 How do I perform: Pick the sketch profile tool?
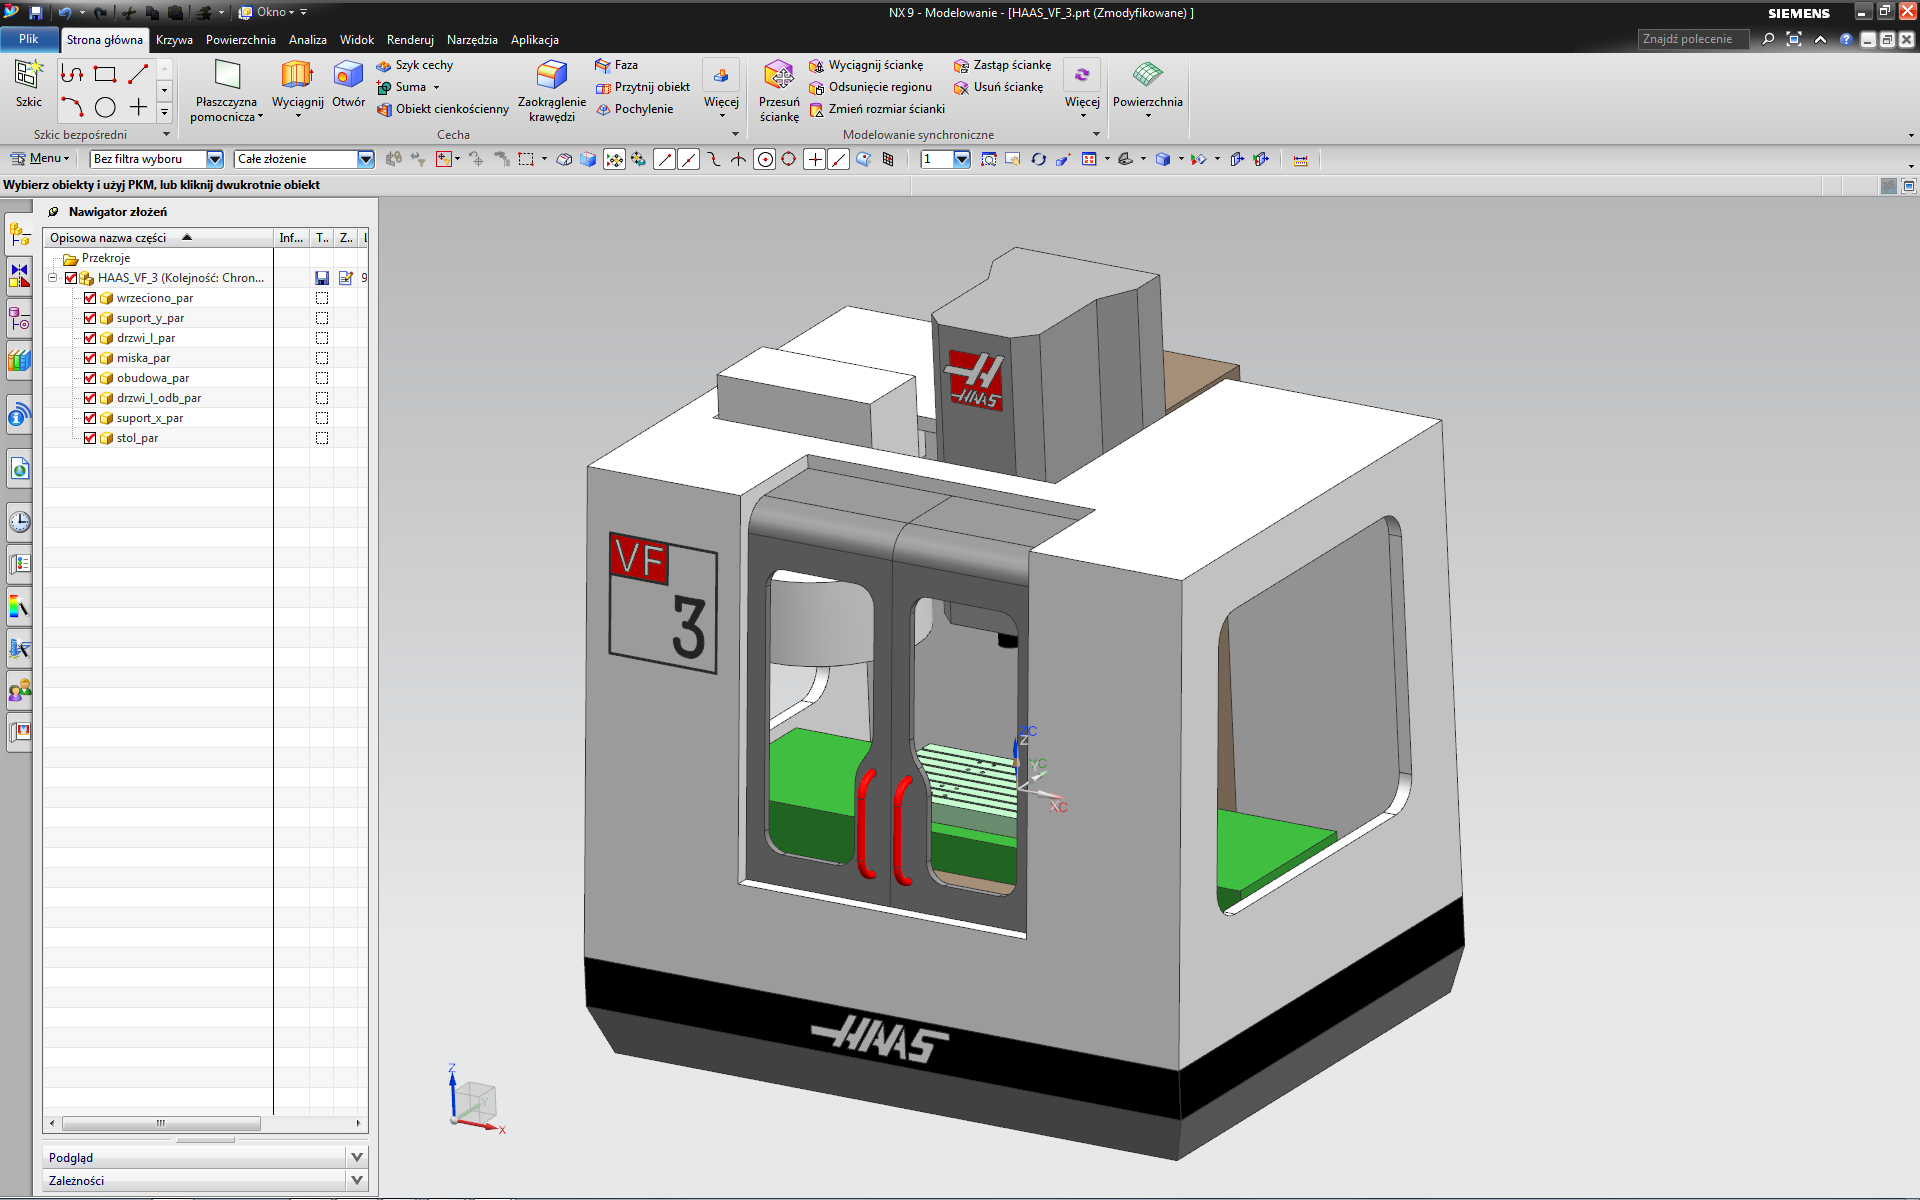click(x=72, y=74)
